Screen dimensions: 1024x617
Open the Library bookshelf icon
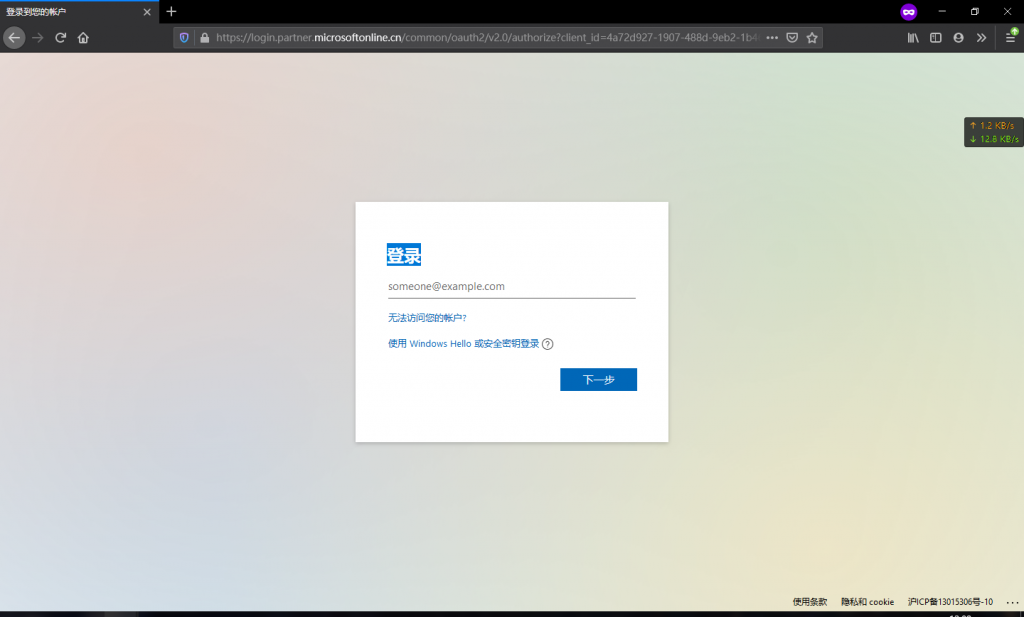(913, 38)
